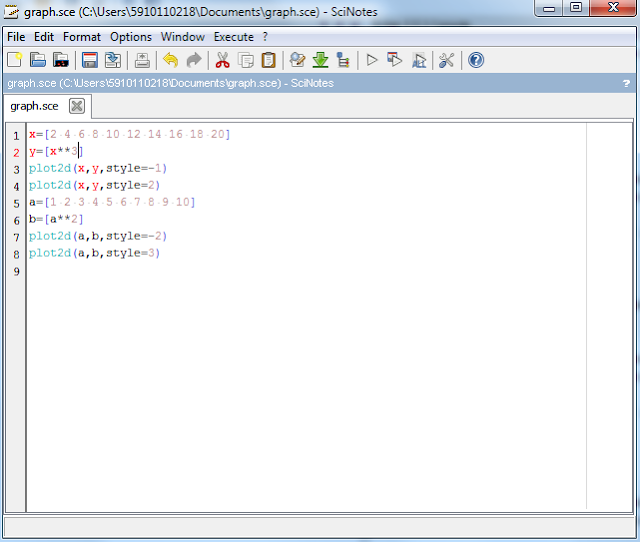Place cursor in line y=[x**3]
The width and height of the screenshot is (640, 542).
pyautogui.click(x=56, y=151)
